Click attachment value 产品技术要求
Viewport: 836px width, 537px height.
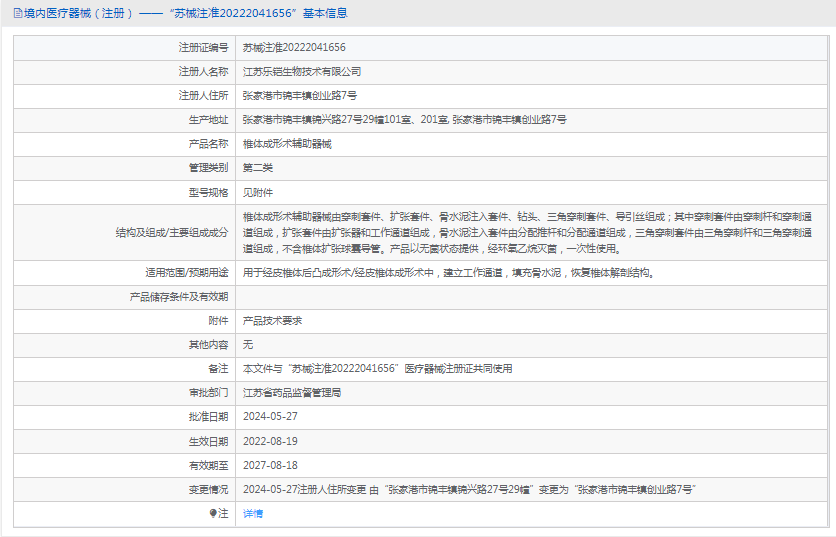coord(272,320)
